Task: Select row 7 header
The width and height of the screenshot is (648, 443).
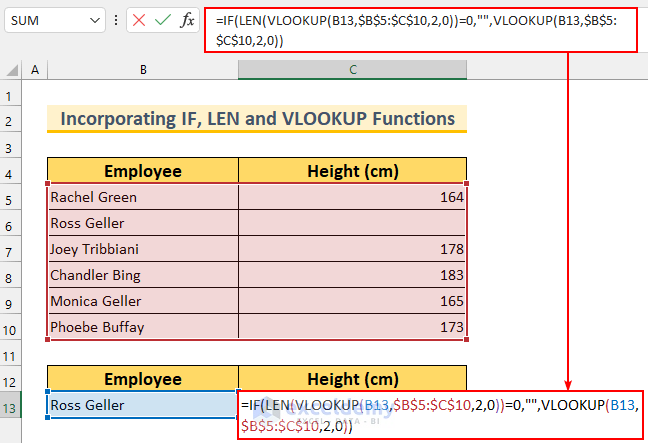Action: [x=10, y=249]
